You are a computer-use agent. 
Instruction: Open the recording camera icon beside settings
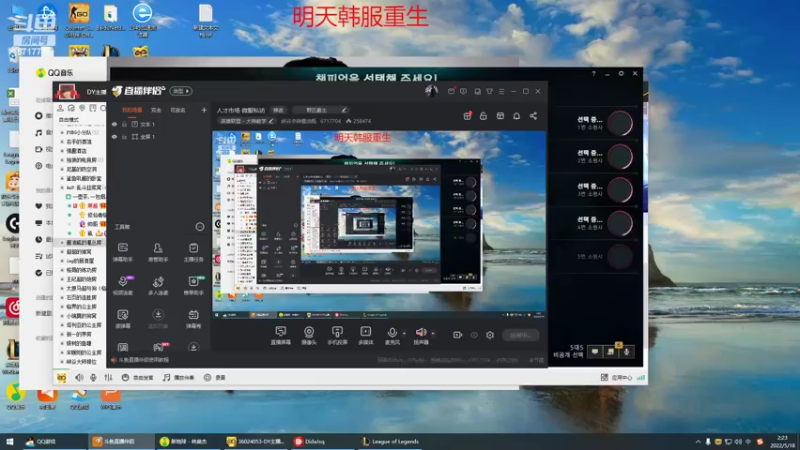click(457, 335)
